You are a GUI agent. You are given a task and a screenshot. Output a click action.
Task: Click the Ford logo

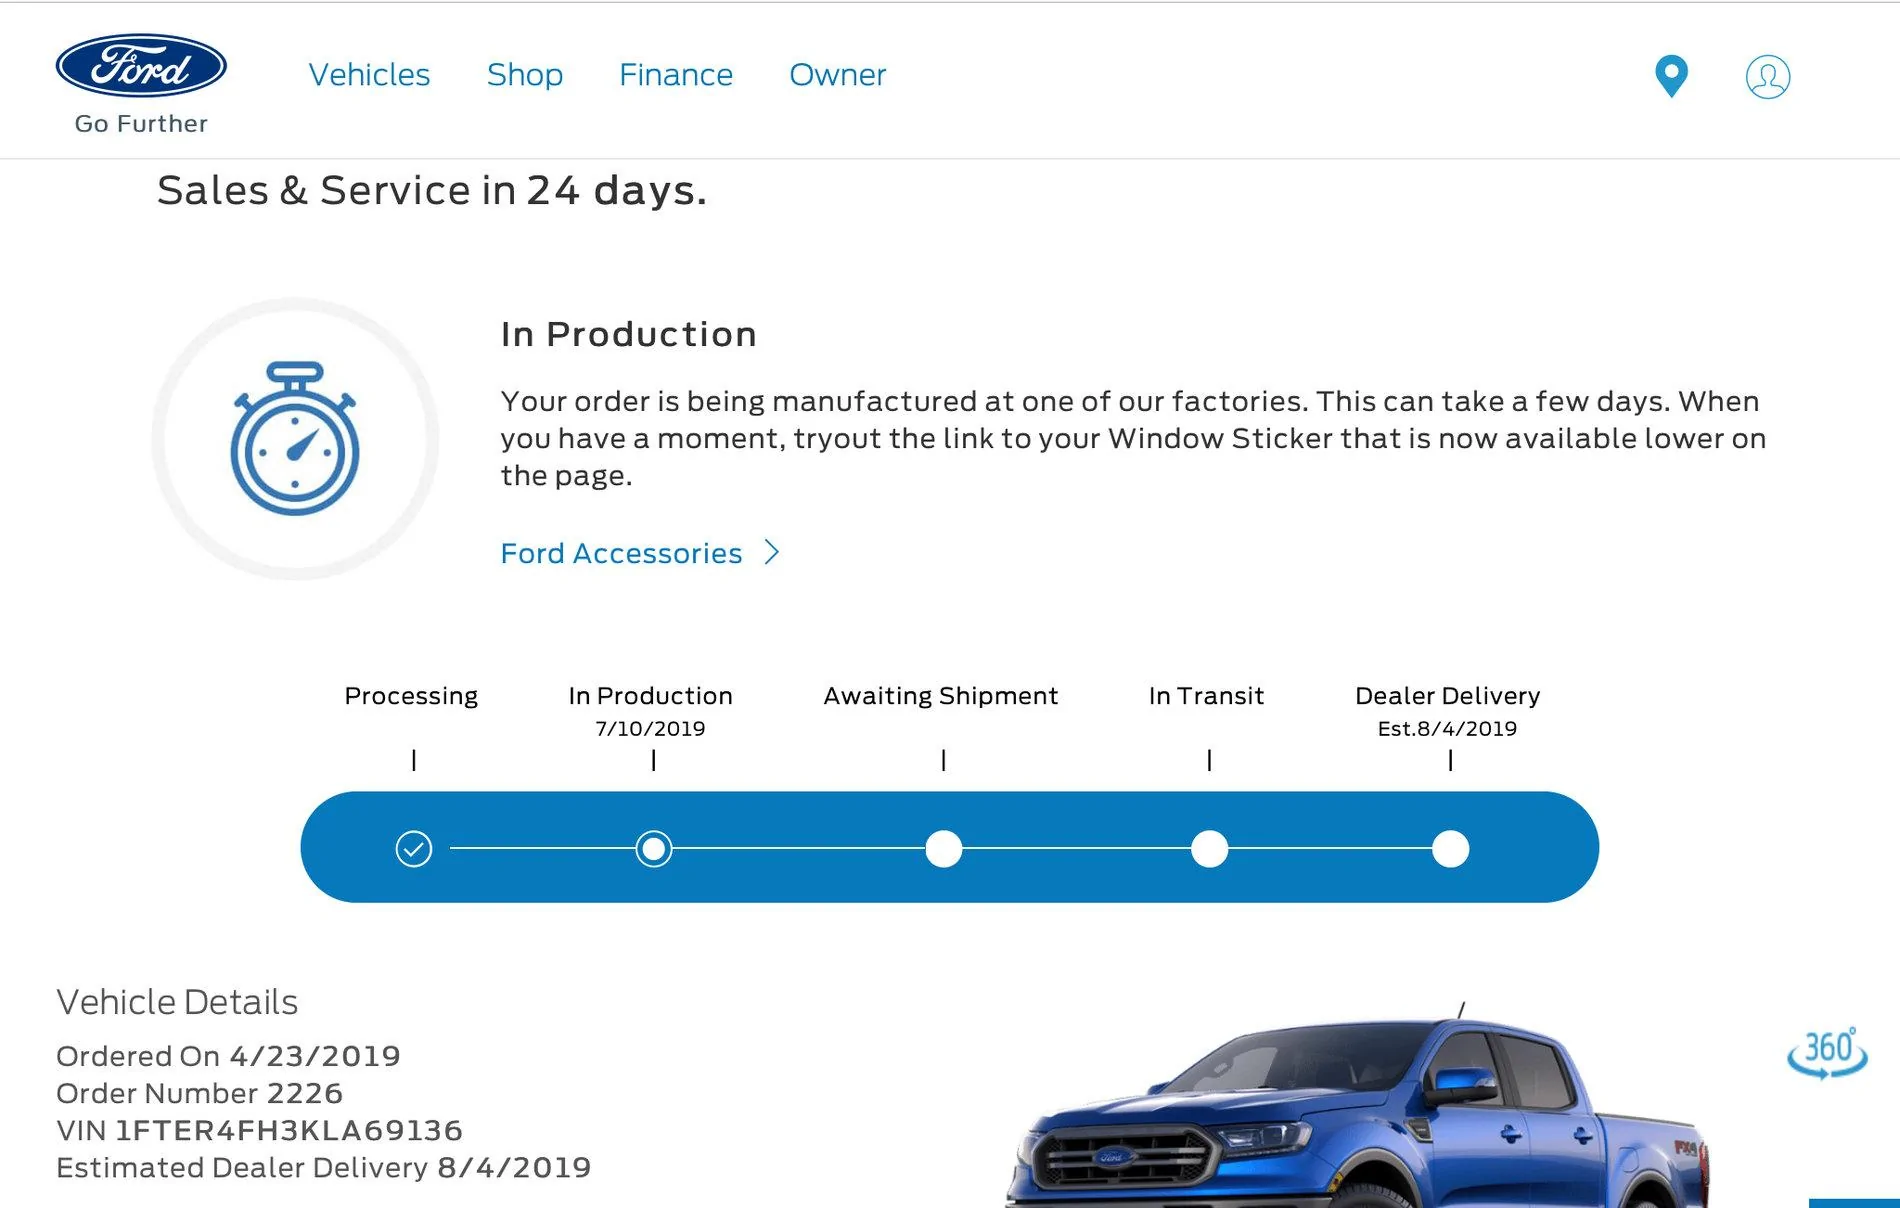(141, 66)
